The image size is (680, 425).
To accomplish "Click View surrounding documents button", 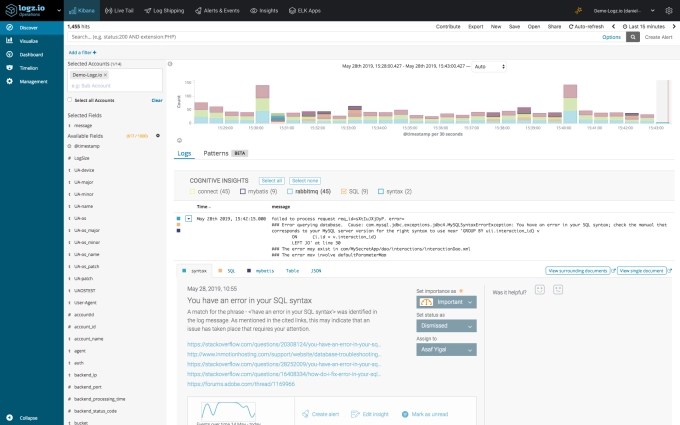I will [579, 271].
